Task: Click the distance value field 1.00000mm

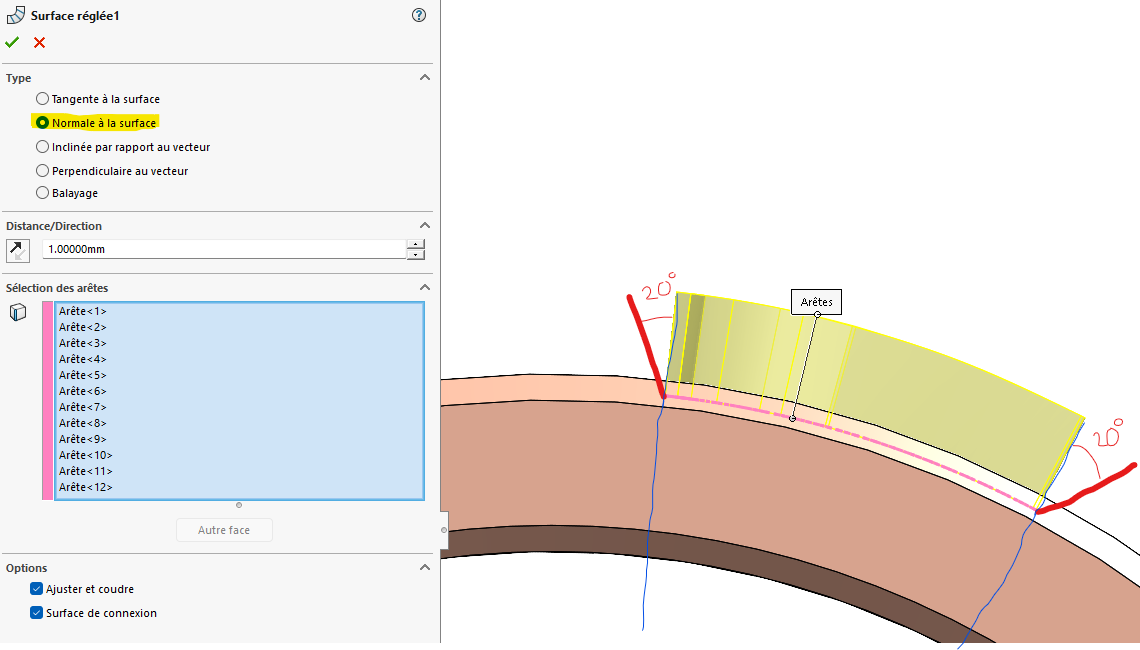Action: pyautogui.click(x=223, y=249)
